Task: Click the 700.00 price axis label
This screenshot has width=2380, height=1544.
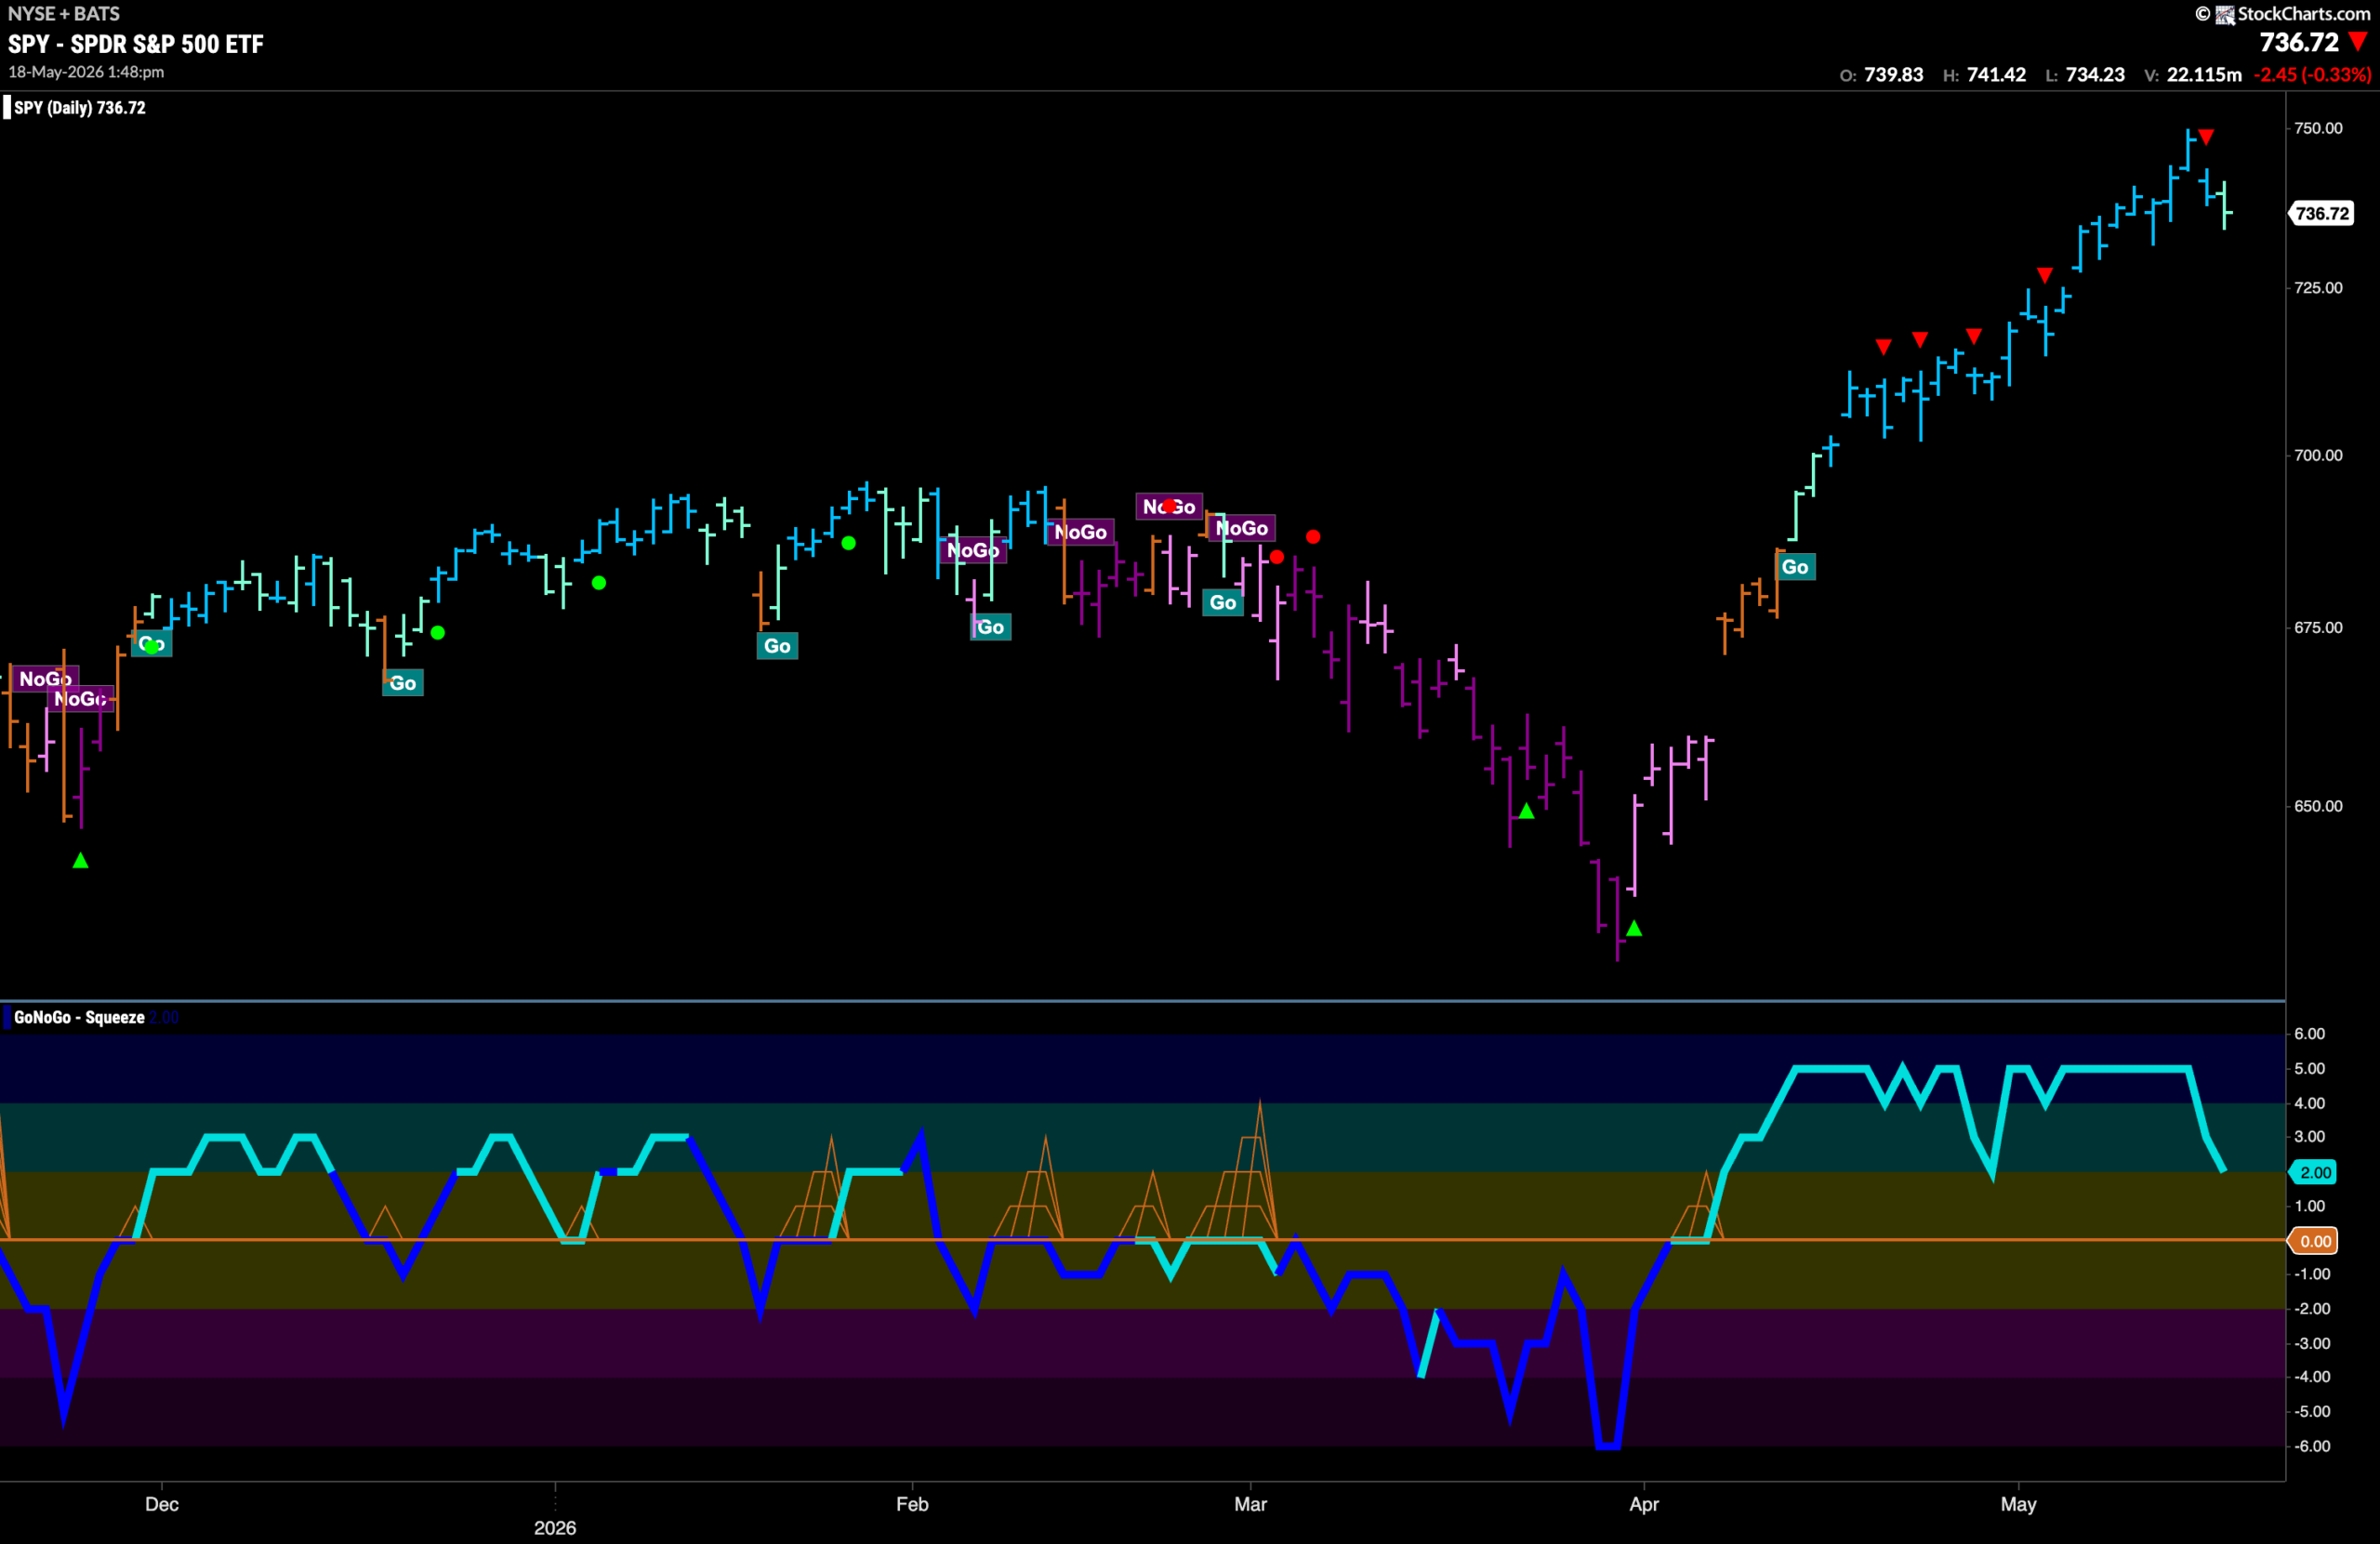Action: pyautogui.click(x=2318, y=455)
